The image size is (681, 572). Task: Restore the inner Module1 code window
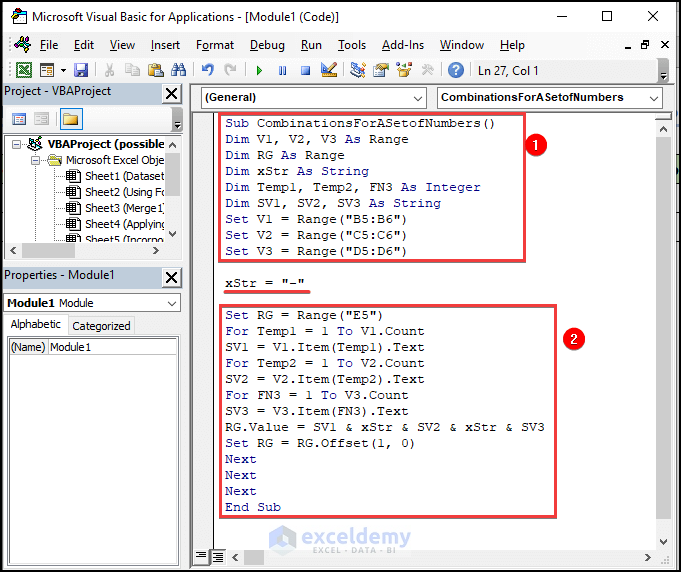[645, 45]
